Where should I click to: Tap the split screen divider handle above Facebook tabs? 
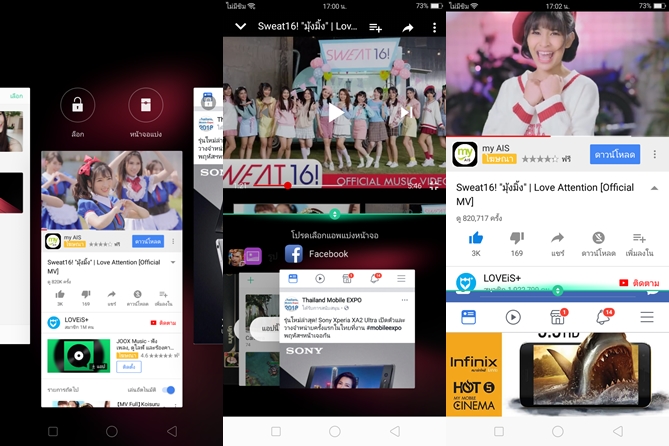[558, 291]
